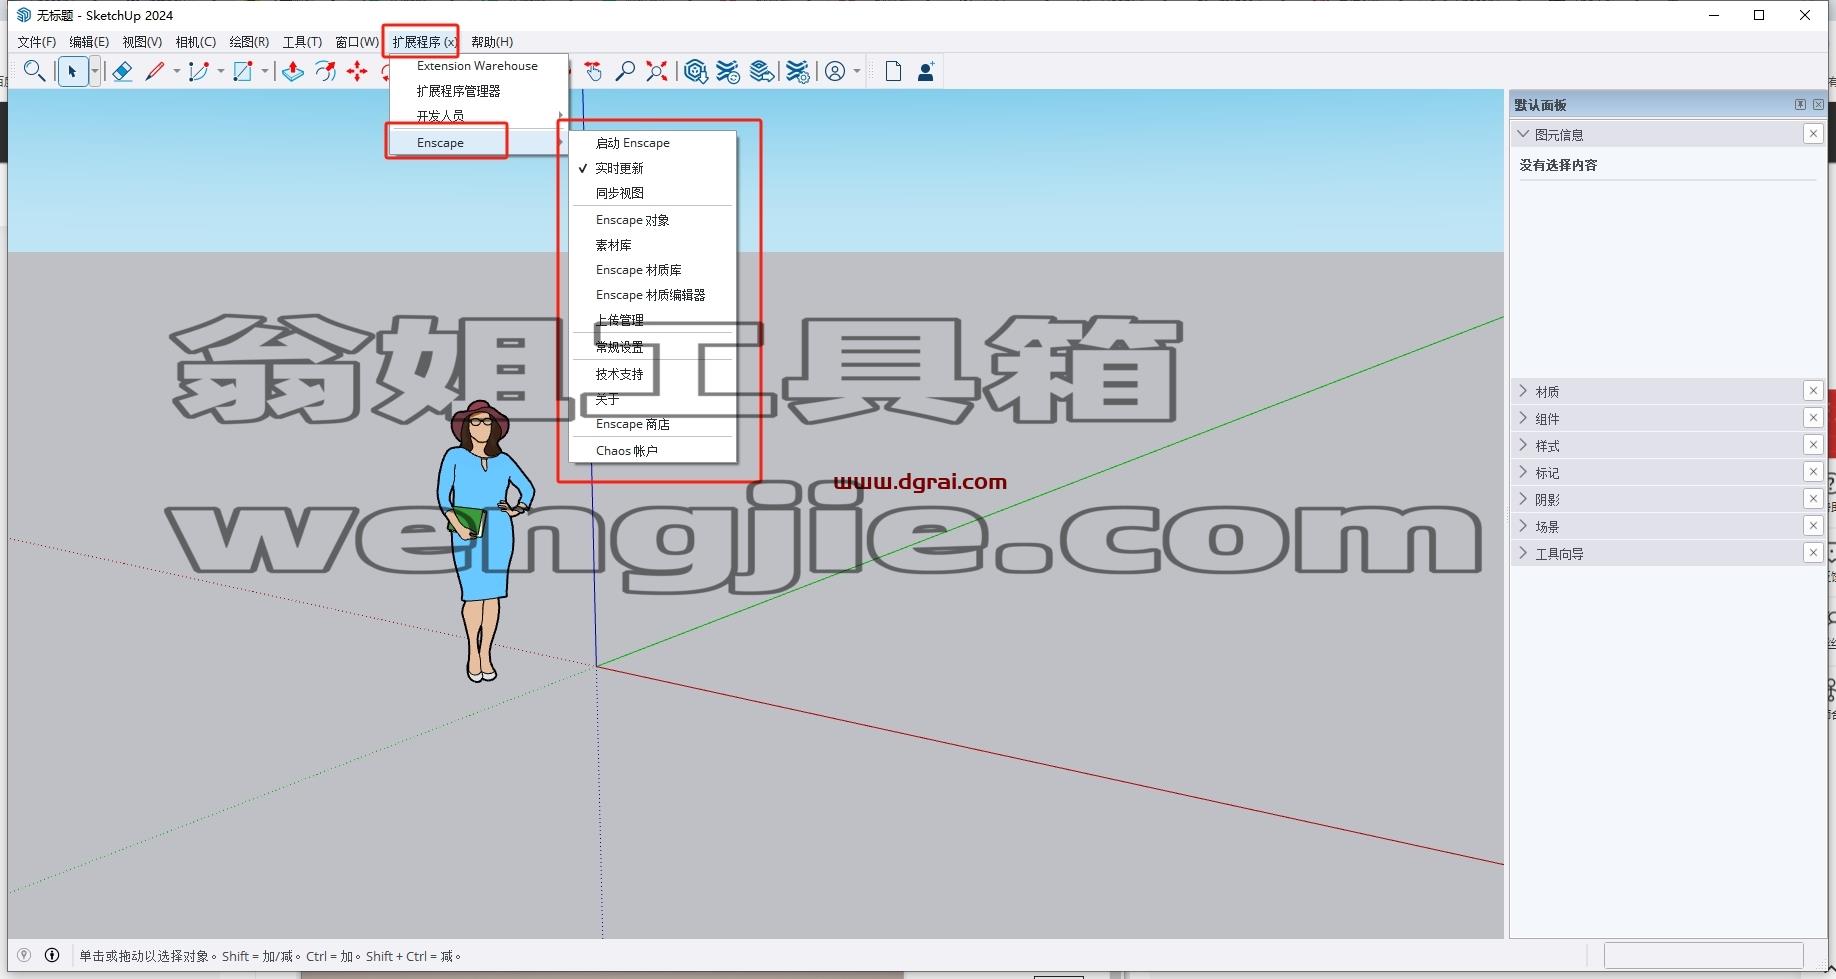Image resolution: width=1836 pixels, height=979 pixels.
Task: Click the Zoom Extents tool
Action: click(x=657, y=71)
